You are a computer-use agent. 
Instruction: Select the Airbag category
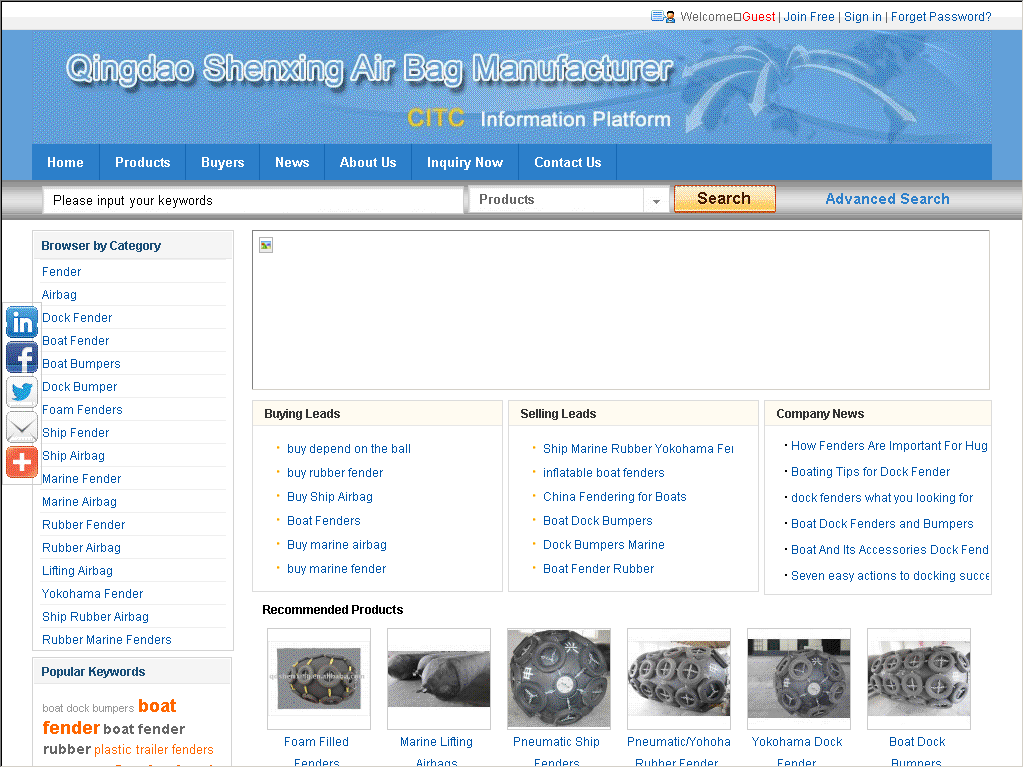pyautogui.click(x=59, y=295)
